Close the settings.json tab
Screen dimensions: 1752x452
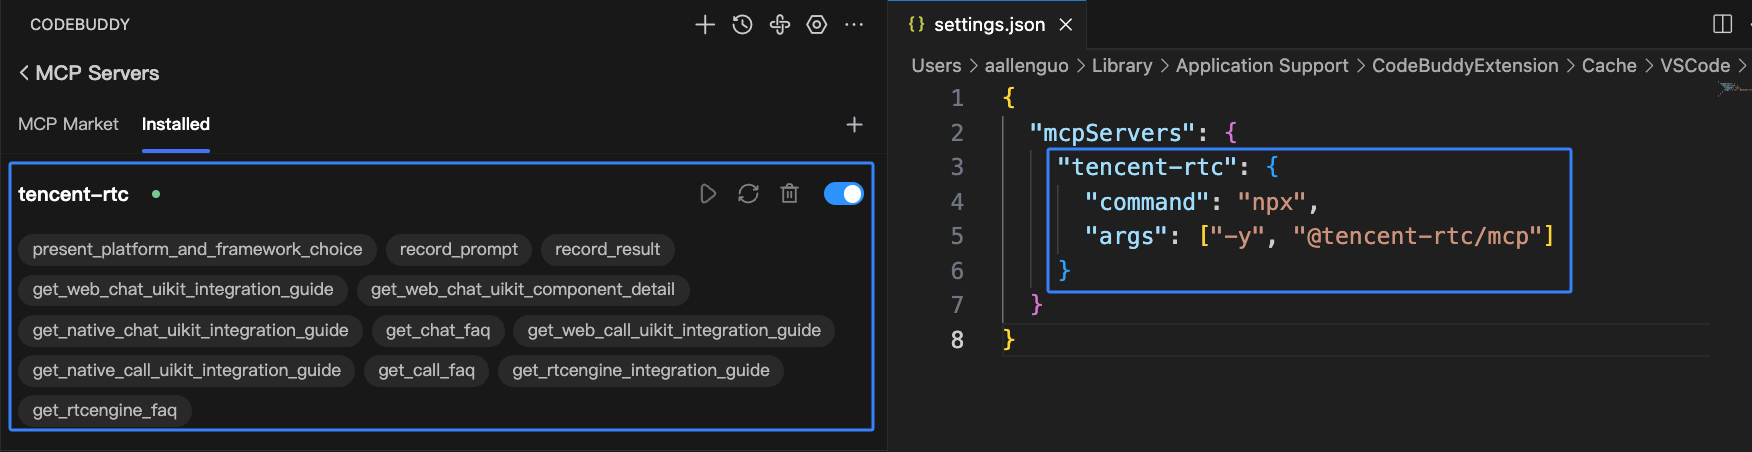(x=1066, y=25)
